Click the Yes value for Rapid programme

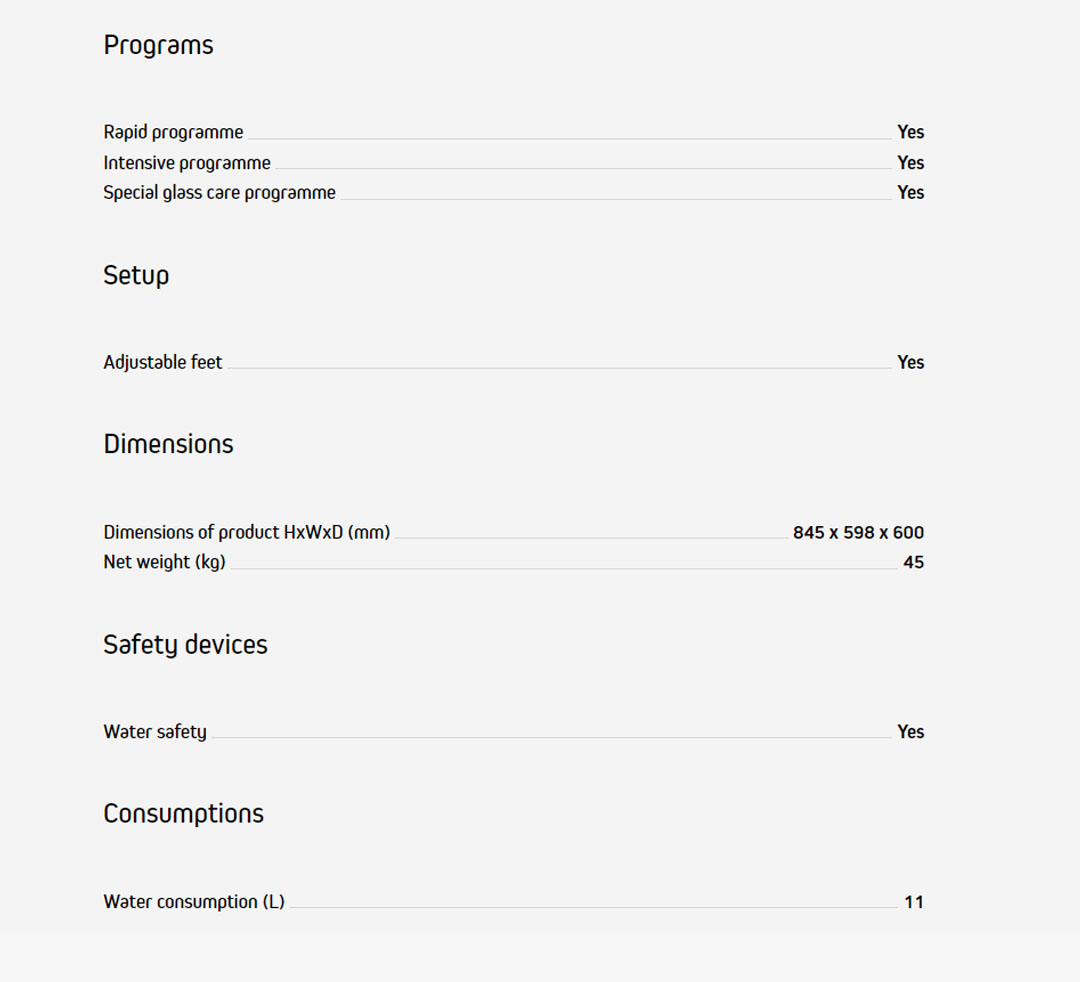pos(910,132)
